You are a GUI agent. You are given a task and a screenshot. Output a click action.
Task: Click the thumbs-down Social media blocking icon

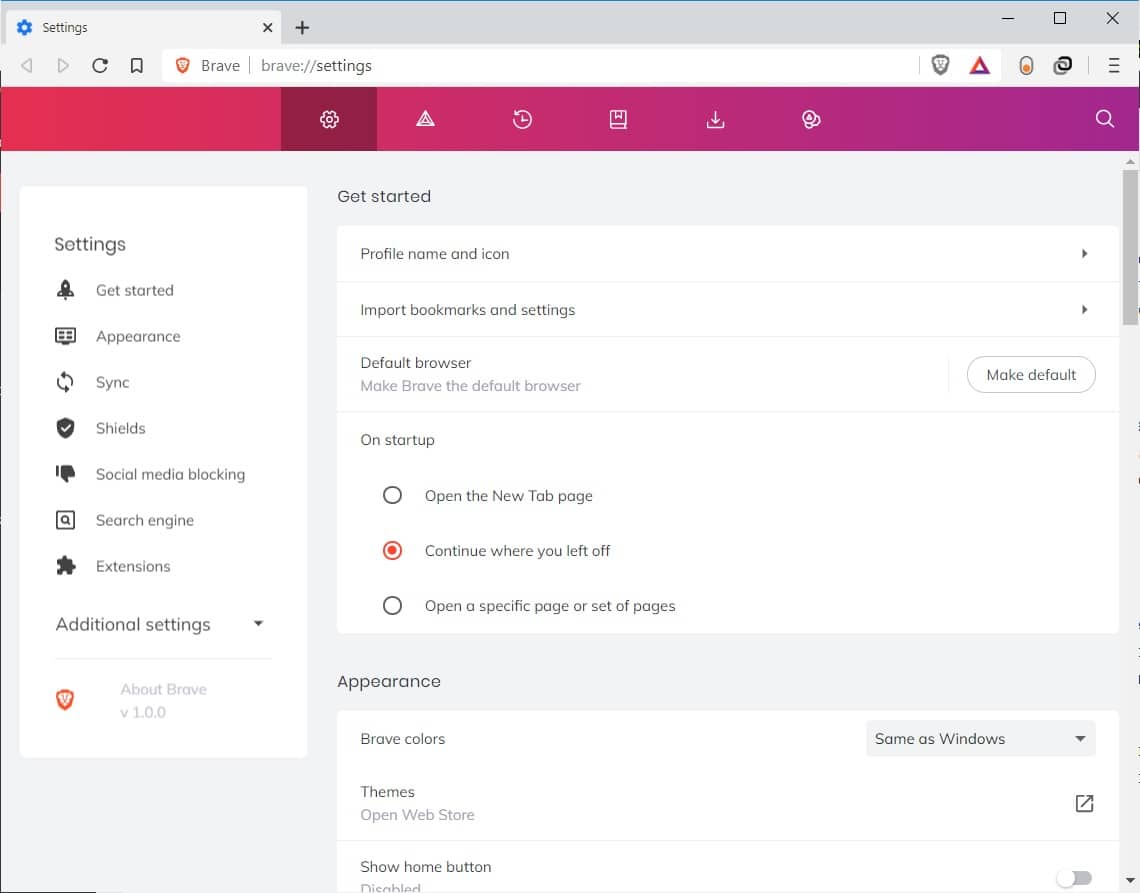[65, 473]
